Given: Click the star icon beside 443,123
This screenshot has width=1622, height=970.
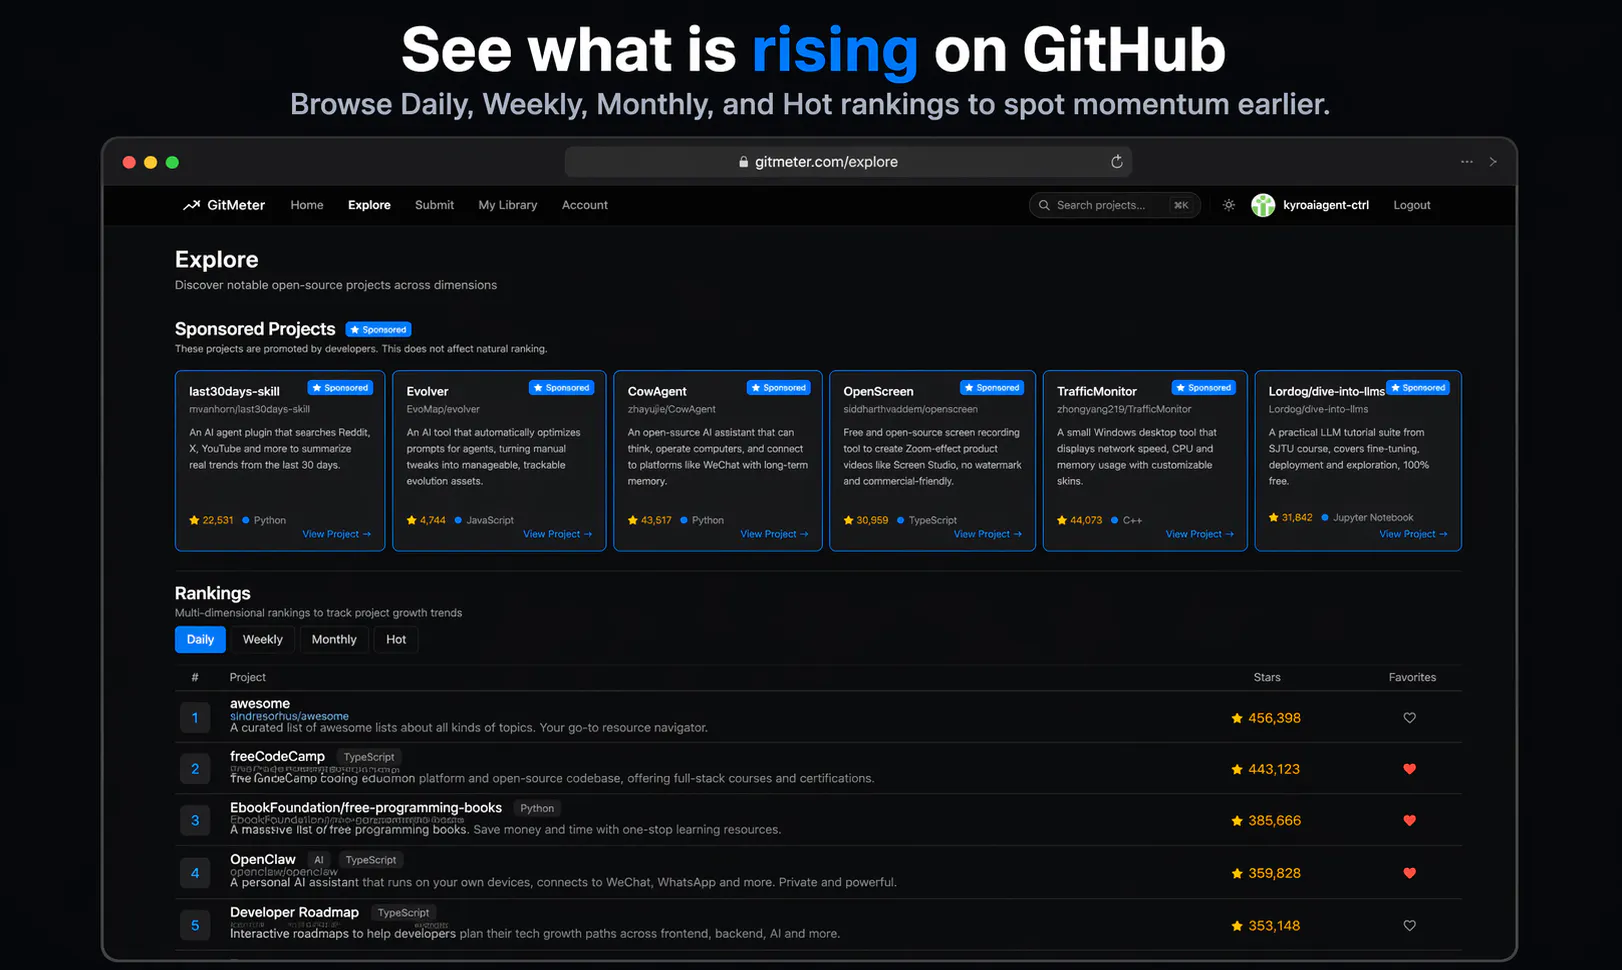Looking at the screenshot, I should [1237, 769].
